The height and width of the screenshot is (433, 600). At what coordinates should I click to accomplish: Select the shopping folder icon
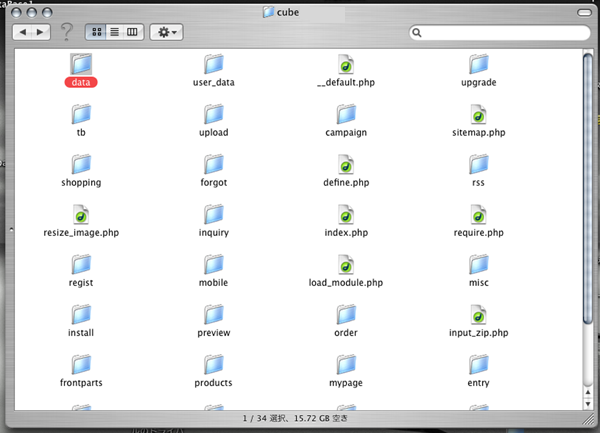pos(81,164)
